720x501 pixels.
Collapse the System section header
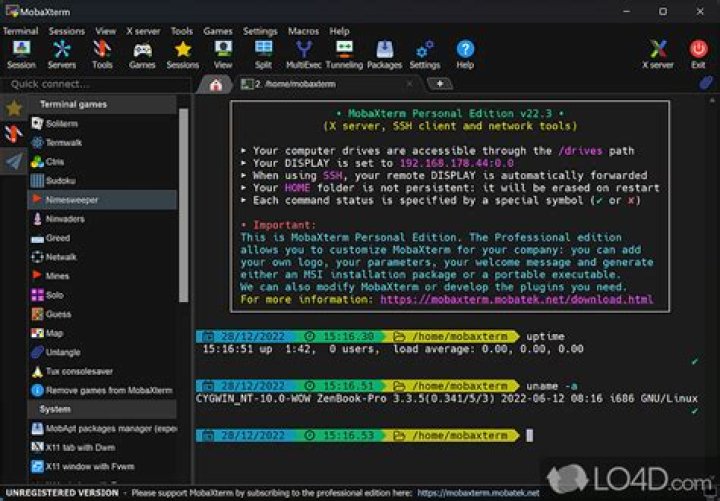(102, 409)
